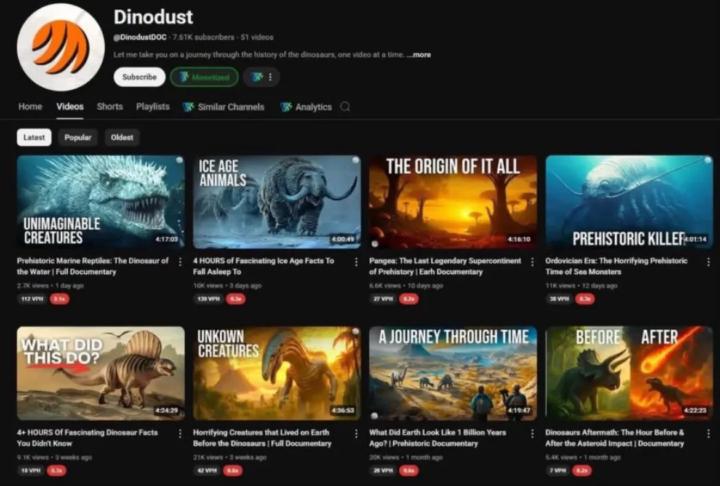Screen dimensions: 720x486
Task: Click VPH badge under Ordovician Era video
Action: [x=559, y=299]
